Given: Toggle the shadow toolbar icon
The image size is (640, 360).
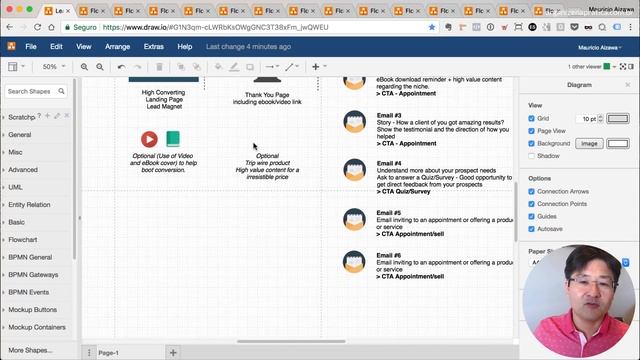Looking at the screenshot, I should [250, 67].
